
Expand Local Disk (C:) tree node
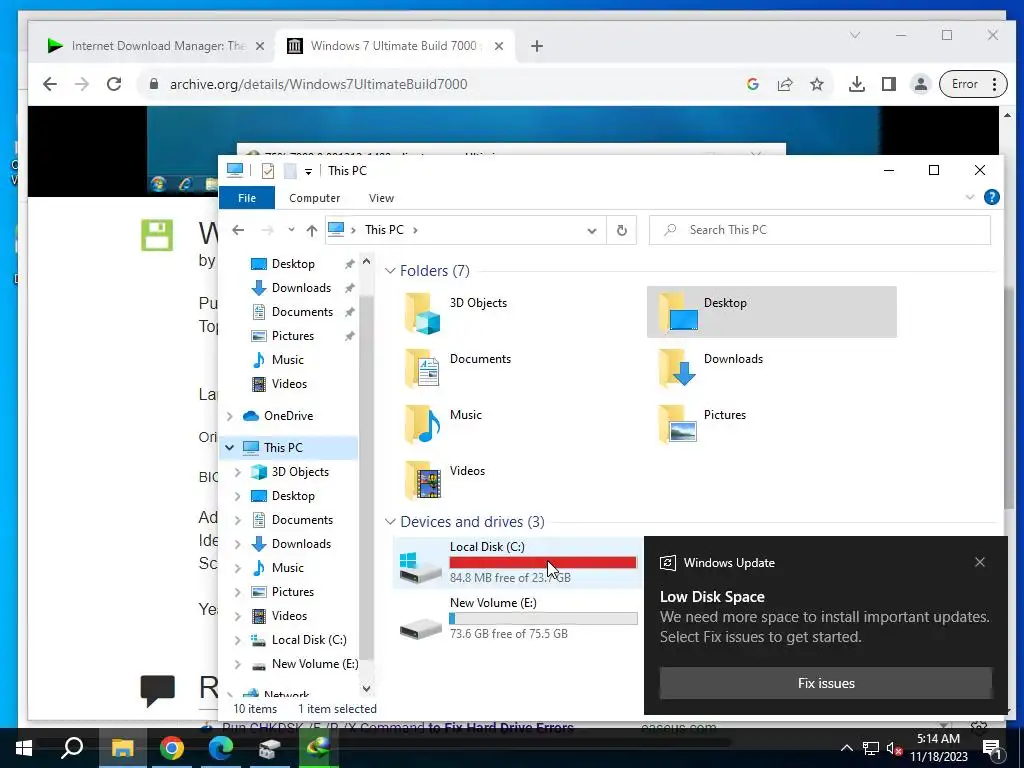238,640
